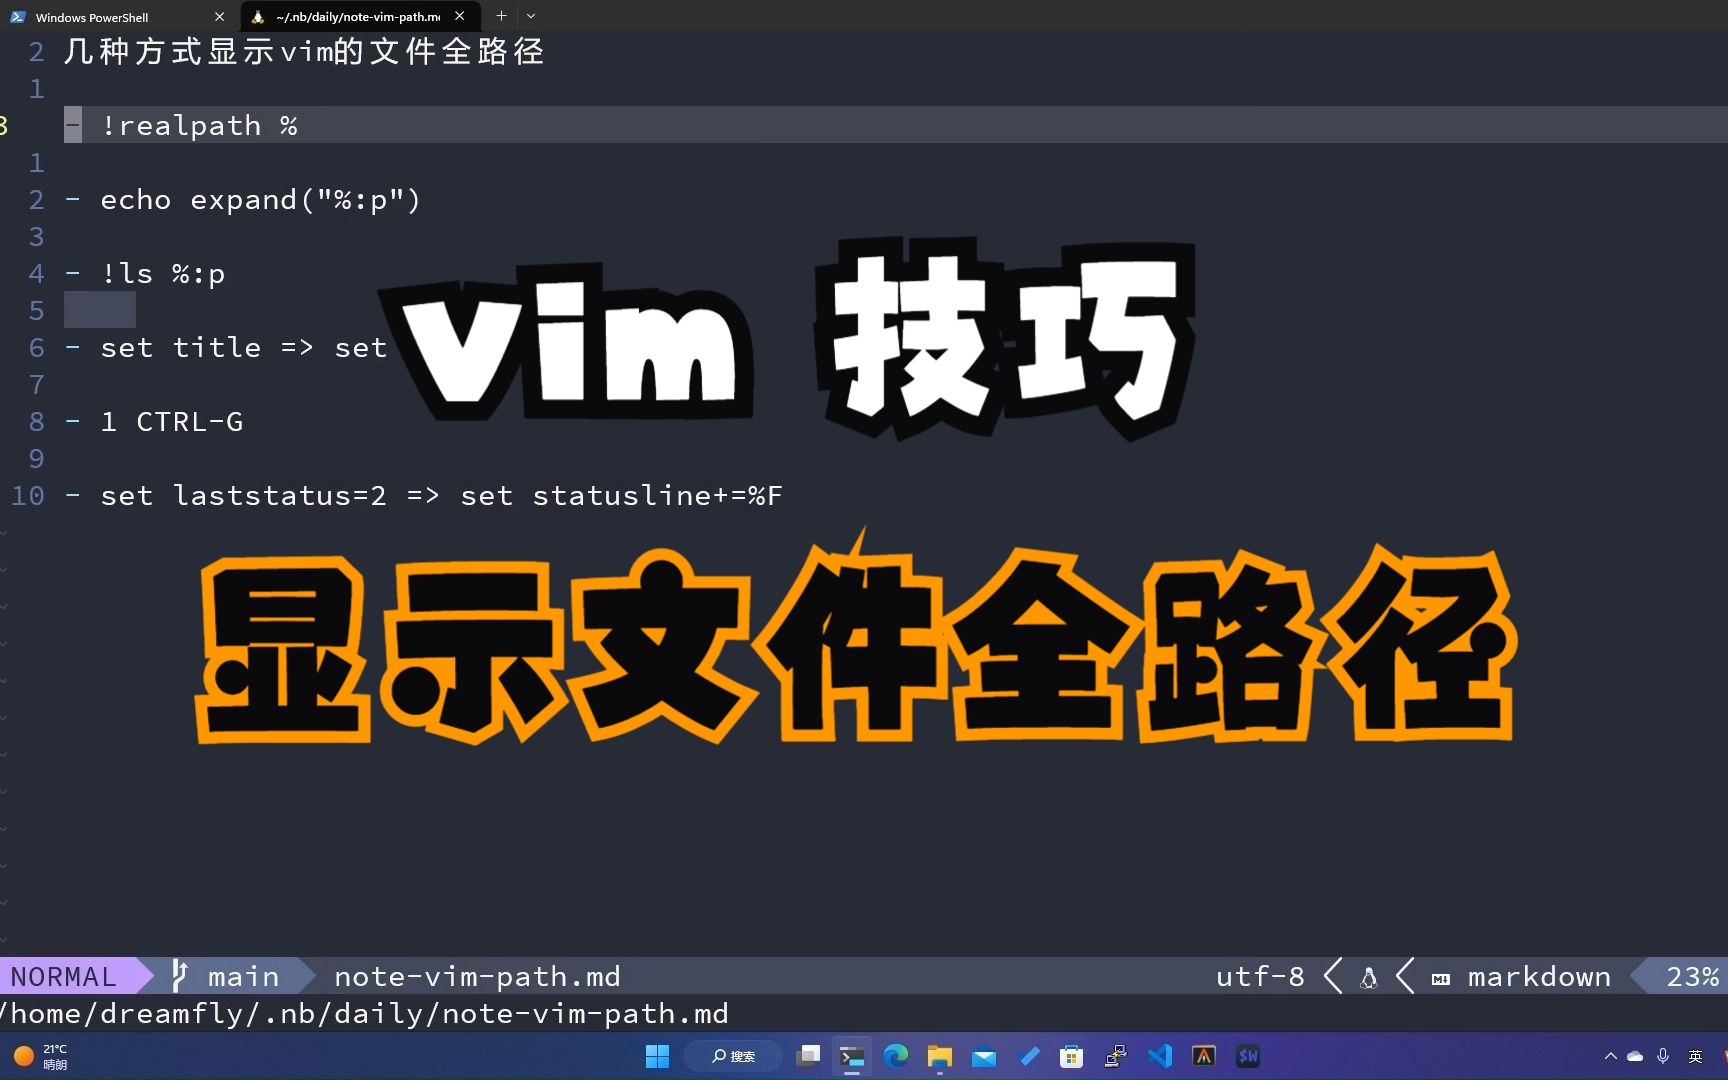
Task: Open the $W app icon in taskbar
Action: [x=1248, y=1056]
